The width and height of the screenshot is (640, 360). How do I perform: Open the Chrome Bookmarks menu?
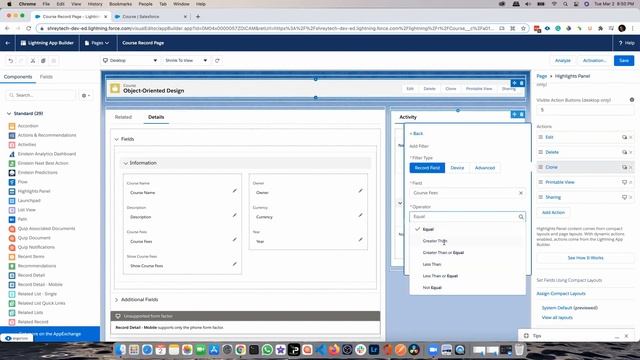point(120,4)
